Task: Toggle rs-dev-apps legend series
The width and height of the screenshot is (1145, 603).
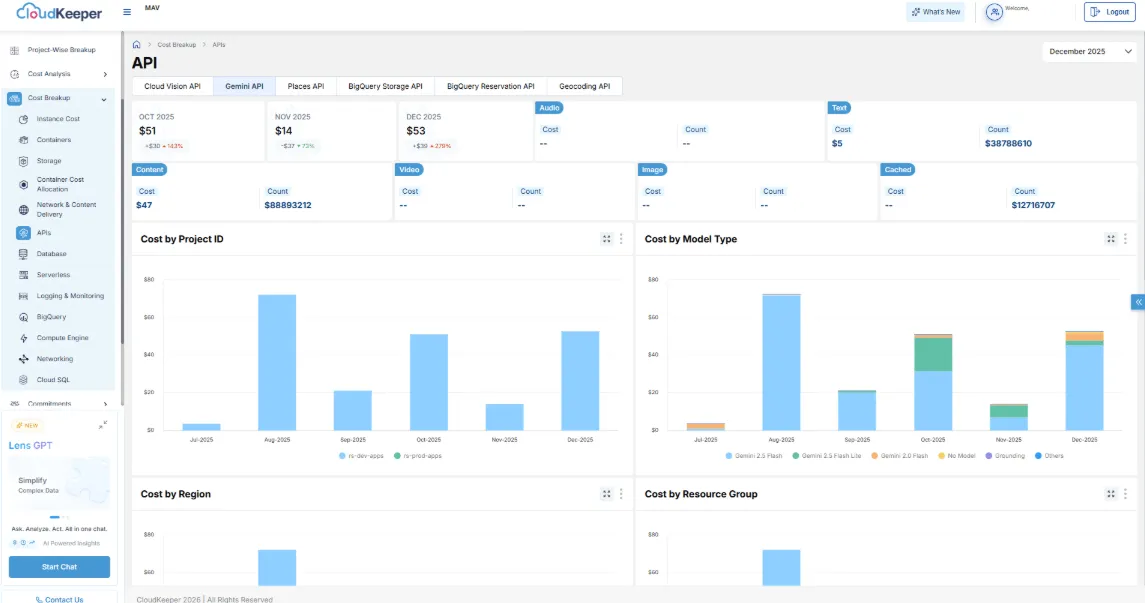Action: 361,456
